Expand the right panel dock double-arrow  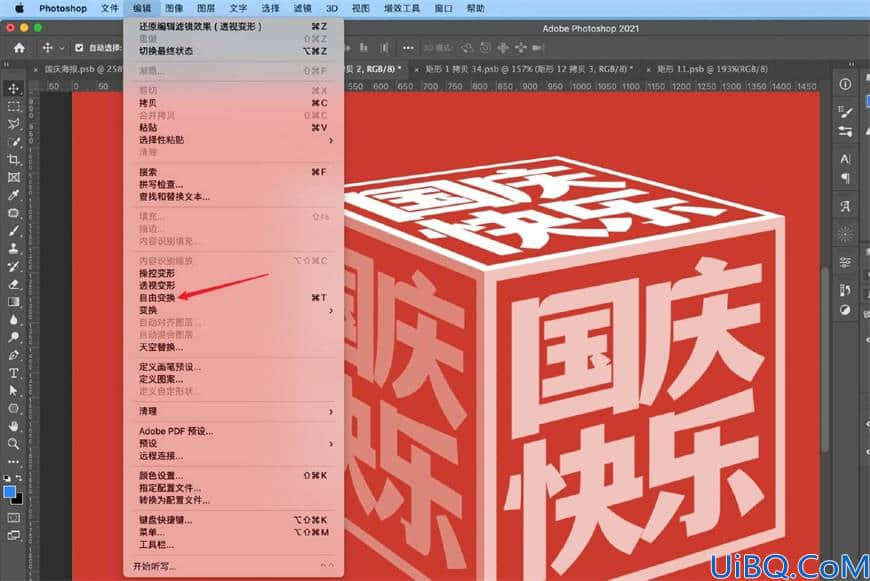tap(851, 64)
